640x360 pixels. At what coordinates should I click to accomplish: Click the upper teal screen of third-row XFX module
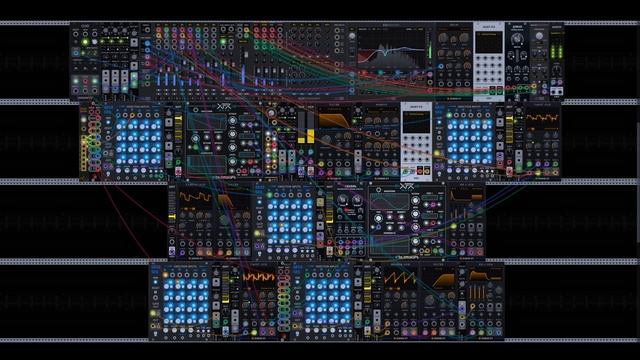pyautogui.click(x=390, y=201)
